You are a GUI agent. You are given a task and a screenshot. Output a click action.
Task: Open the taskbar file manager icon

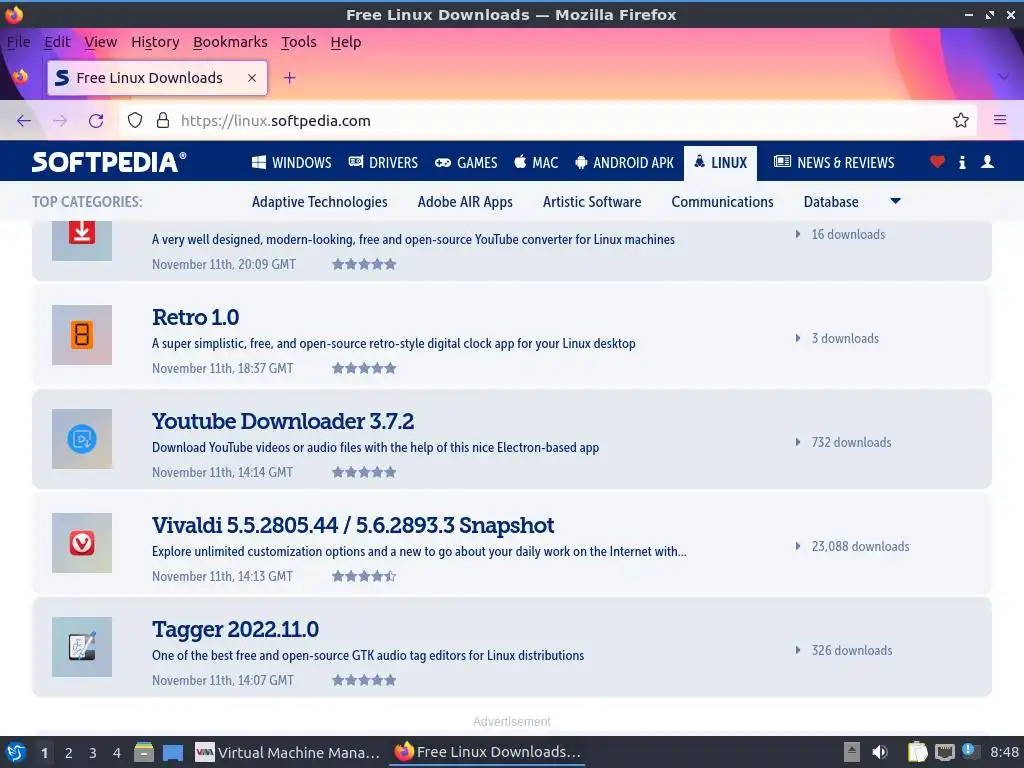coord(144,752)
